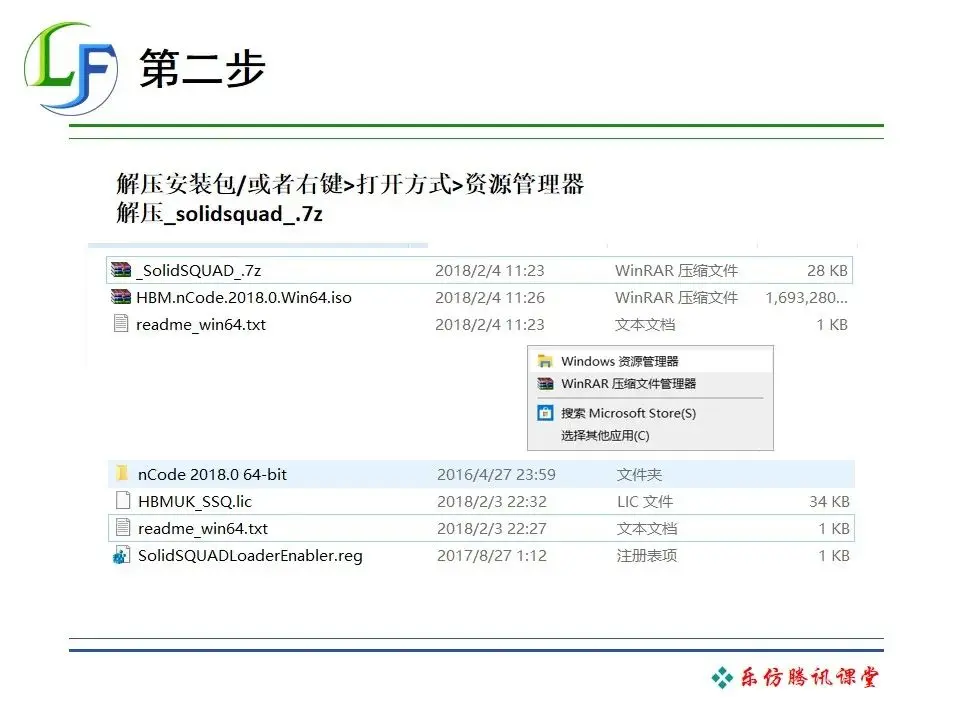Image resolution: width=960 pixels, height=720 pixels.
Task: Click the date in the _SolidSQUAD_.7z row
Action: (x=490, y=271)
